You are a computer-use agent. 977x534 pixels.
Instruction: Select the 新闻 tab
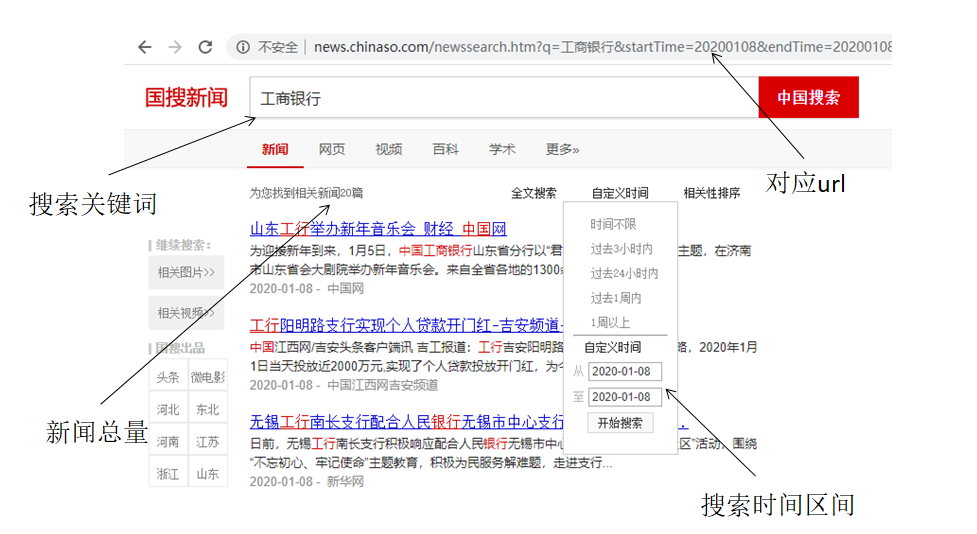pos(275,150)
